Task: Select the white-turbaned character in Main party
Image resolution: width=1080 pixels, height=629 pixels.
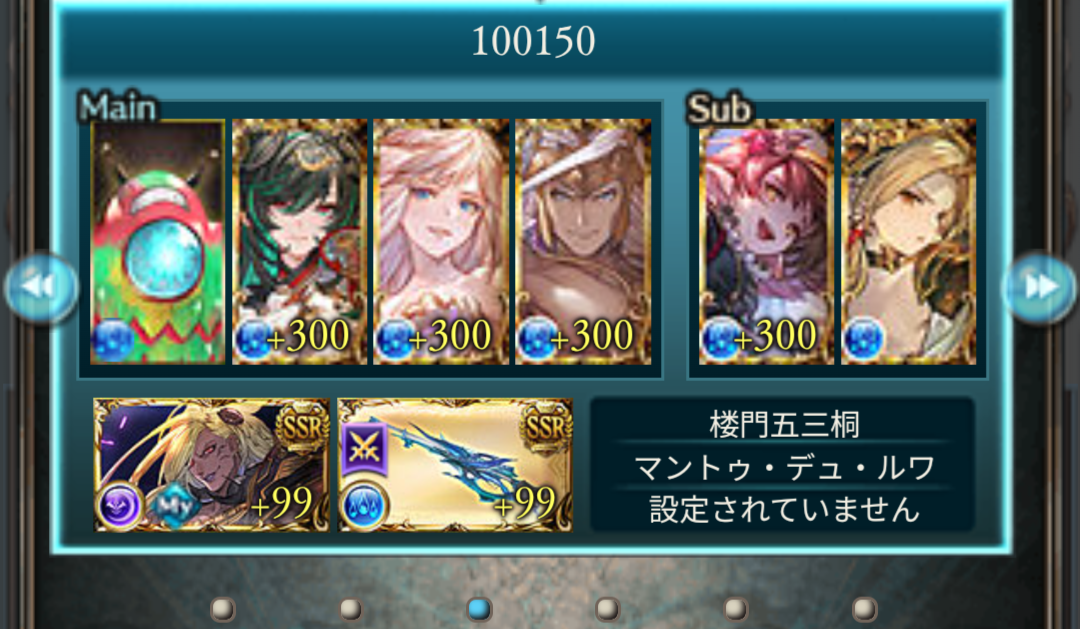Action: coord(583,242)
